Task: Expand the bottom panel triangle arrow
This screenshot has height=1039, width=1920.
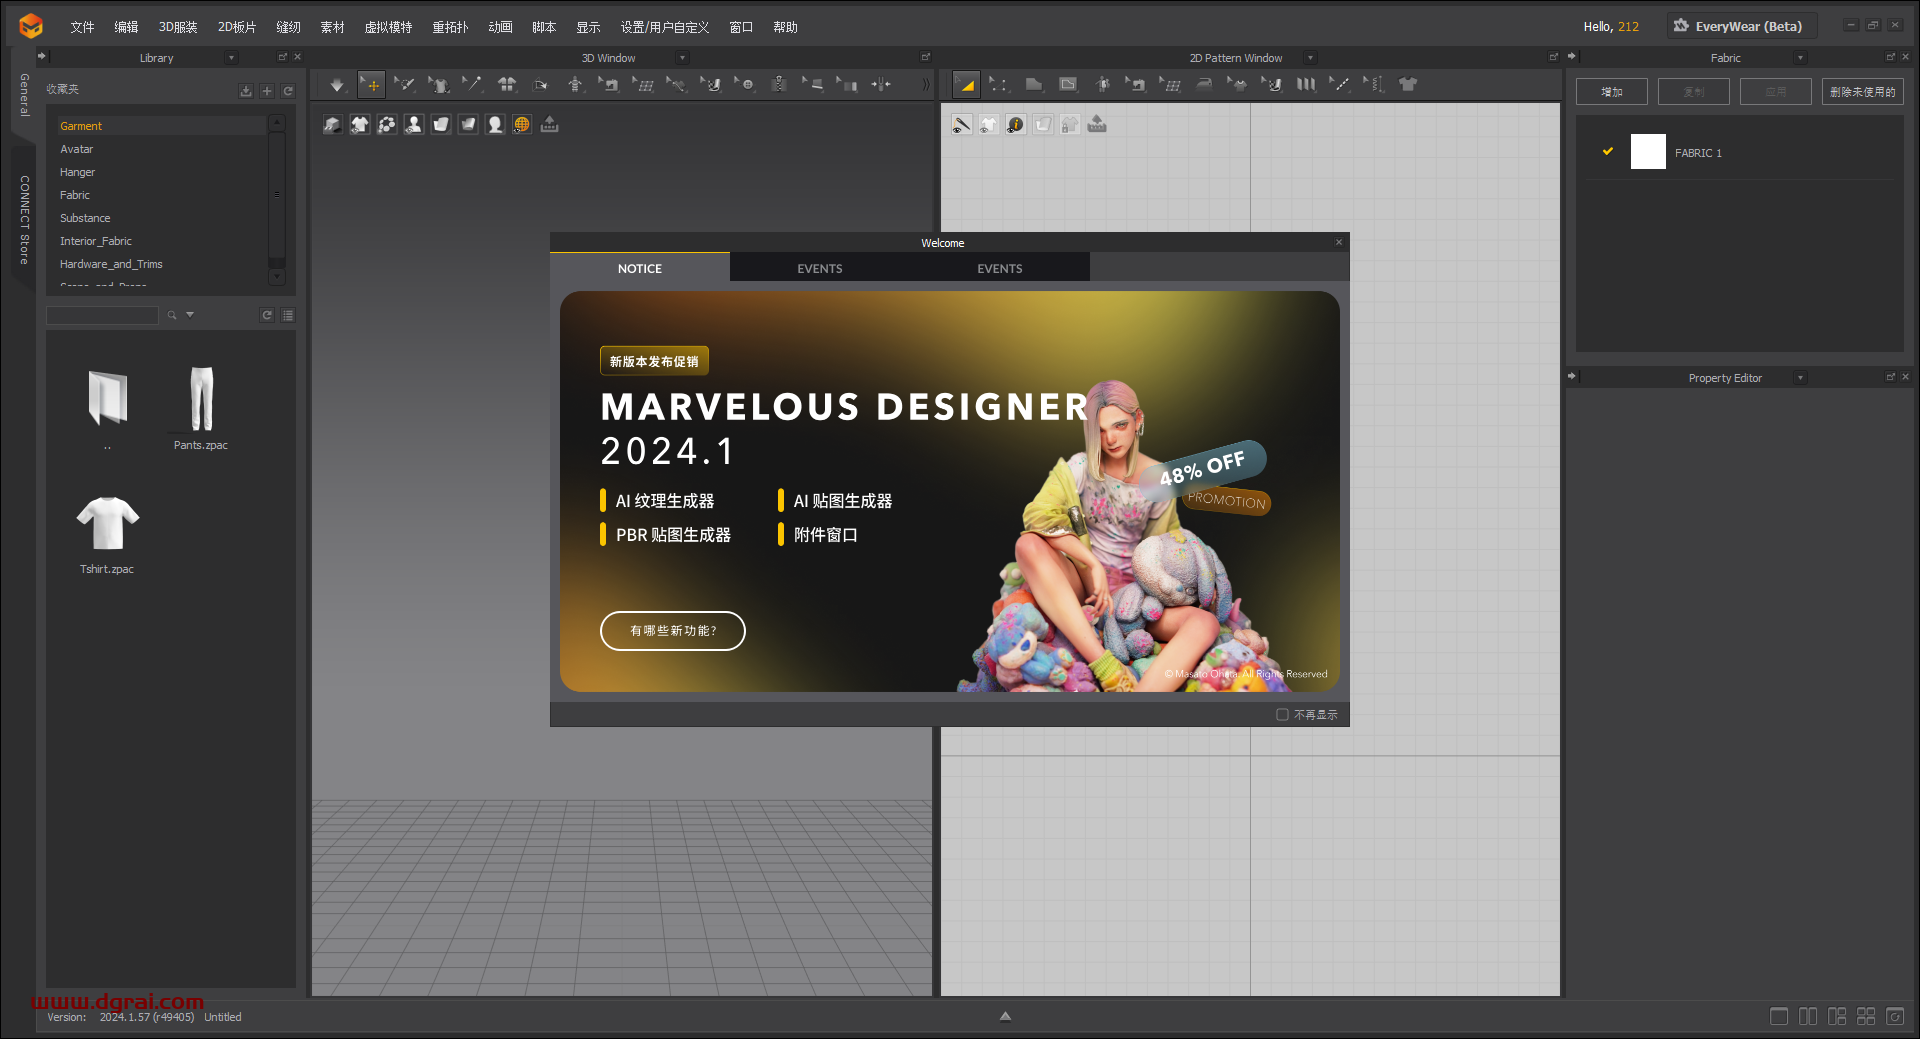Action: click(x=1005, y=1016)
